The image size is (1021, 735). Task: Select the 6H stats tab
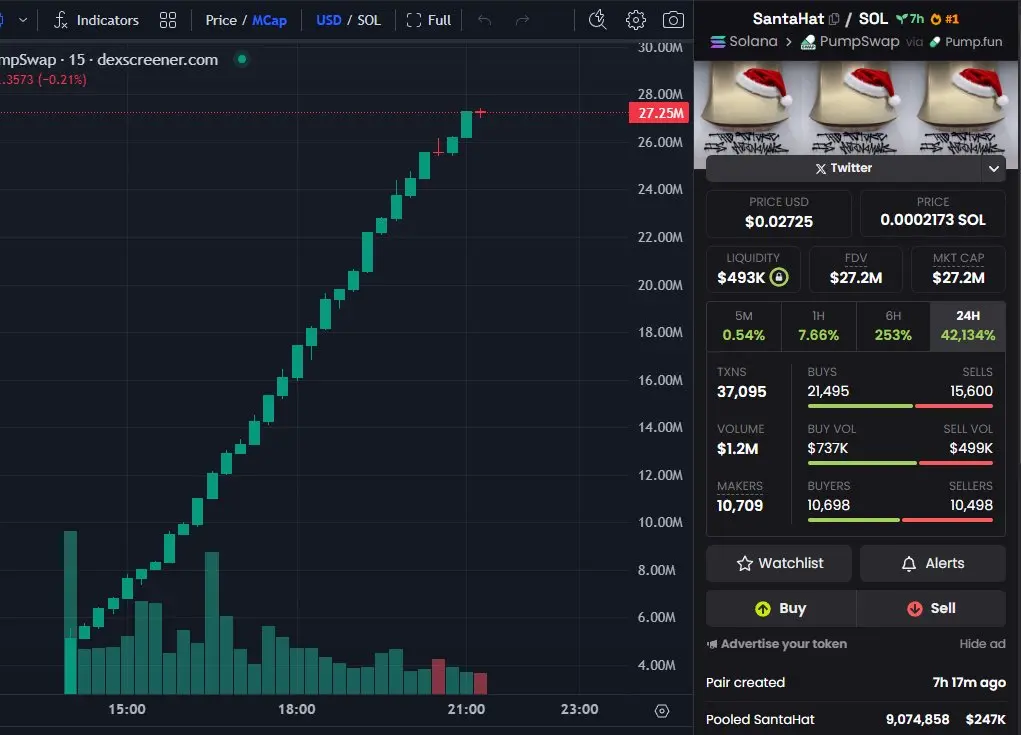click(x=893, y=326)
